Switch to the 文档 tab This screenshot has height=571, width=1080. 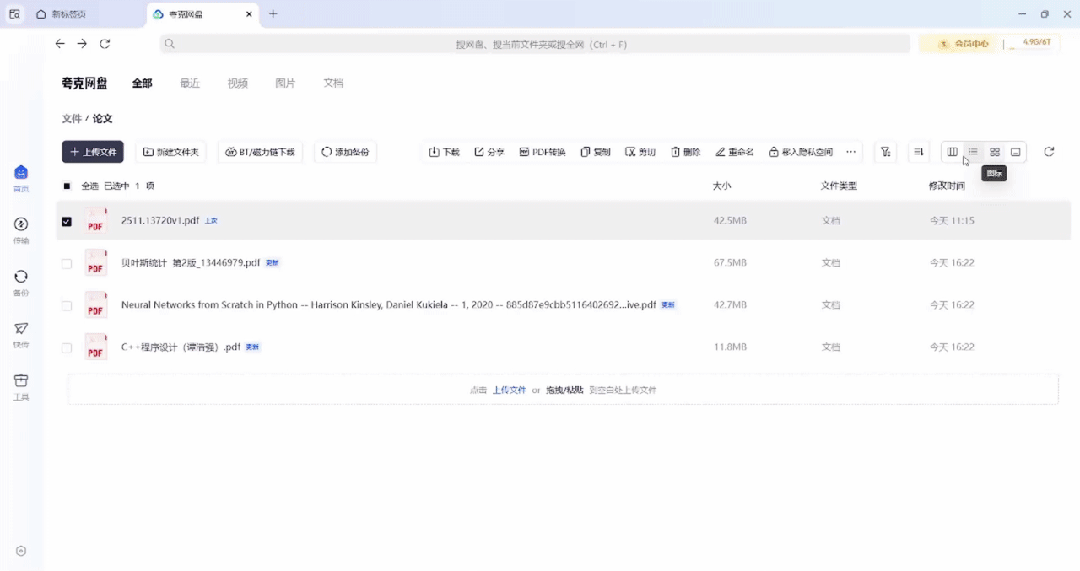coord(333,83)
